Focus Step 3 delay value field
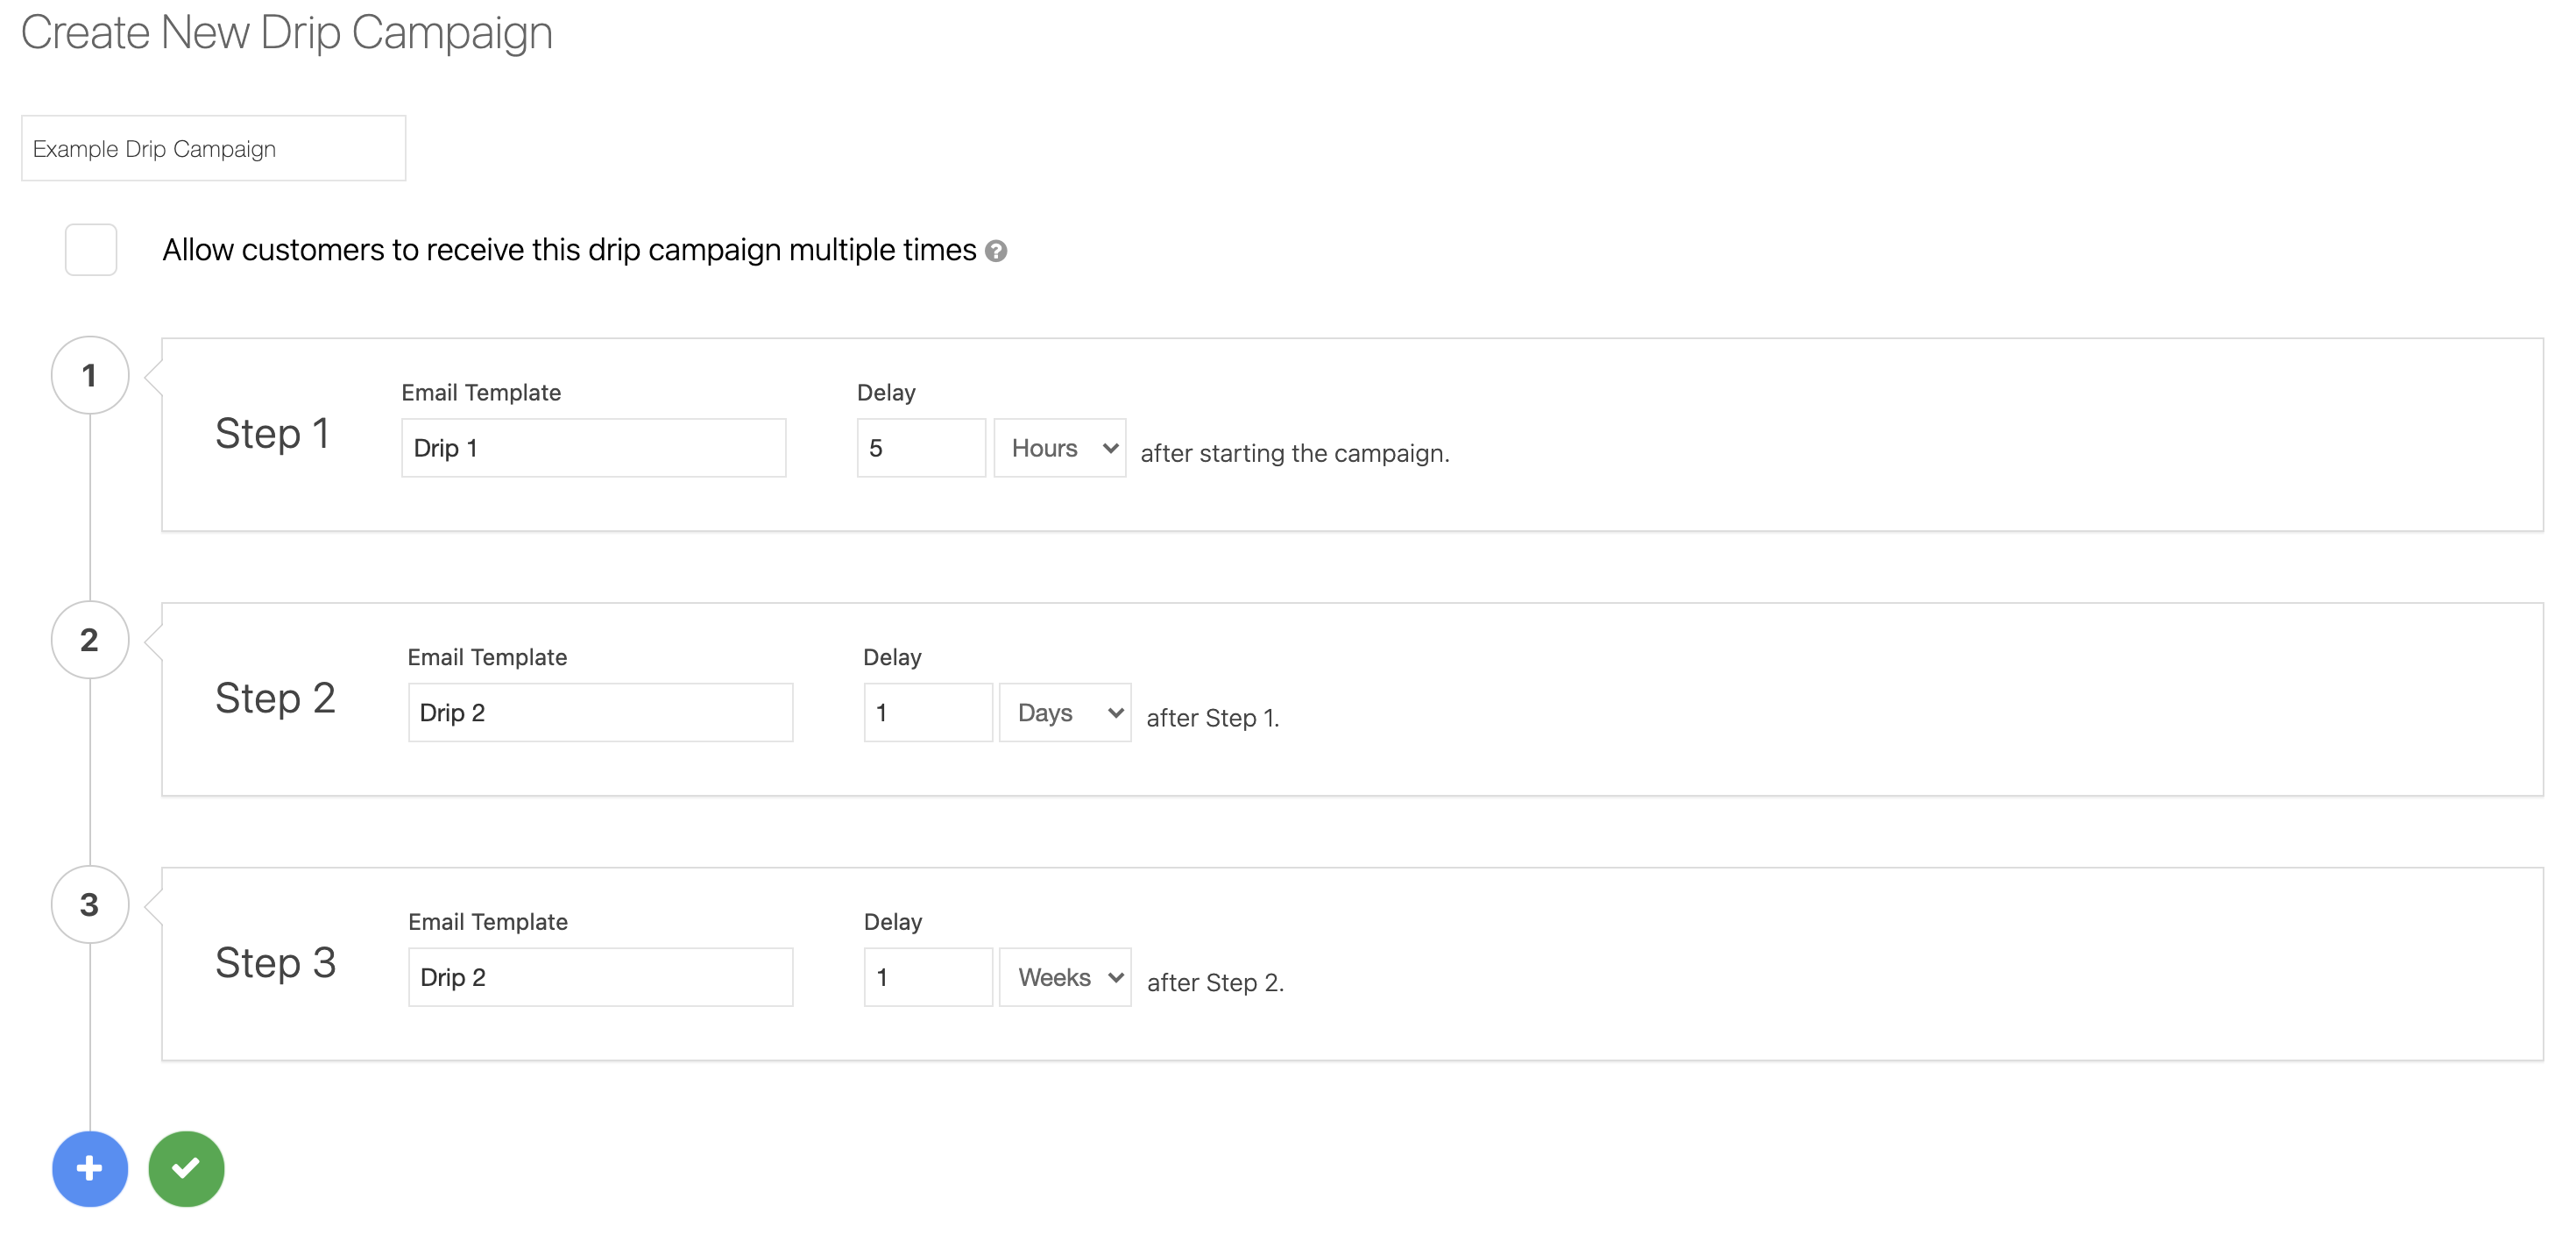The height and width of the screenshot is (1248, 2576). click(x=928, y=976)
